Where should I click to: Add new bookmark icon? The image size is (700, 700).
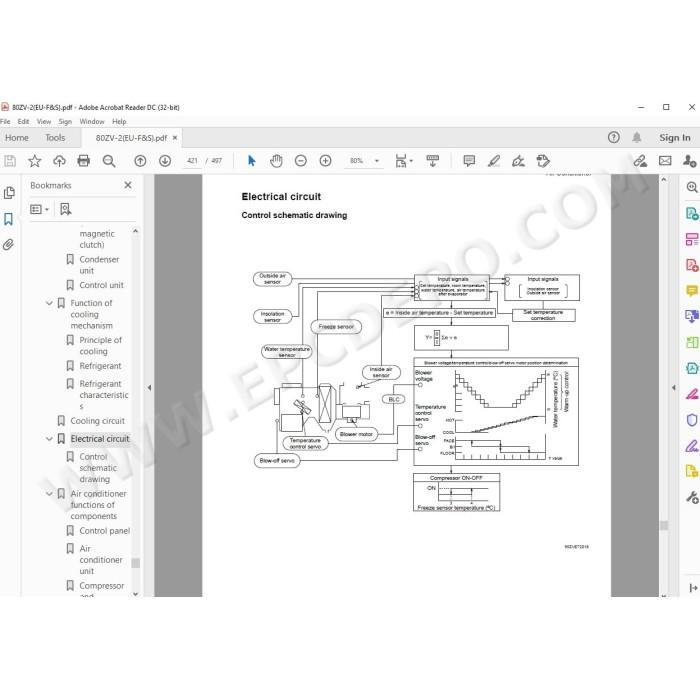tap(66, 209)
